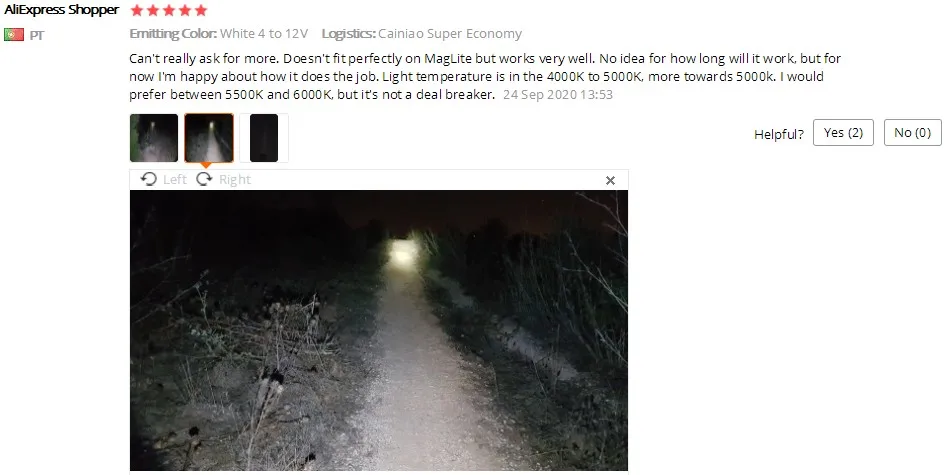Mark review unhelpful with No (0)
Image resolution: width=944 pixels, height=475 pixels.
(912, 132)
